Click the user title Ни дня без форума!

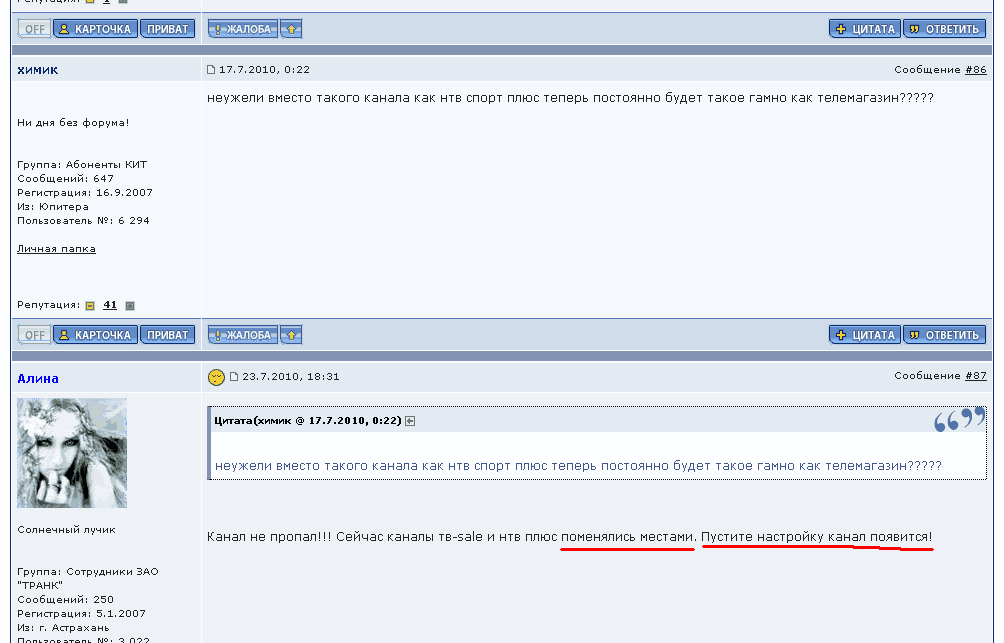point(73,122)
